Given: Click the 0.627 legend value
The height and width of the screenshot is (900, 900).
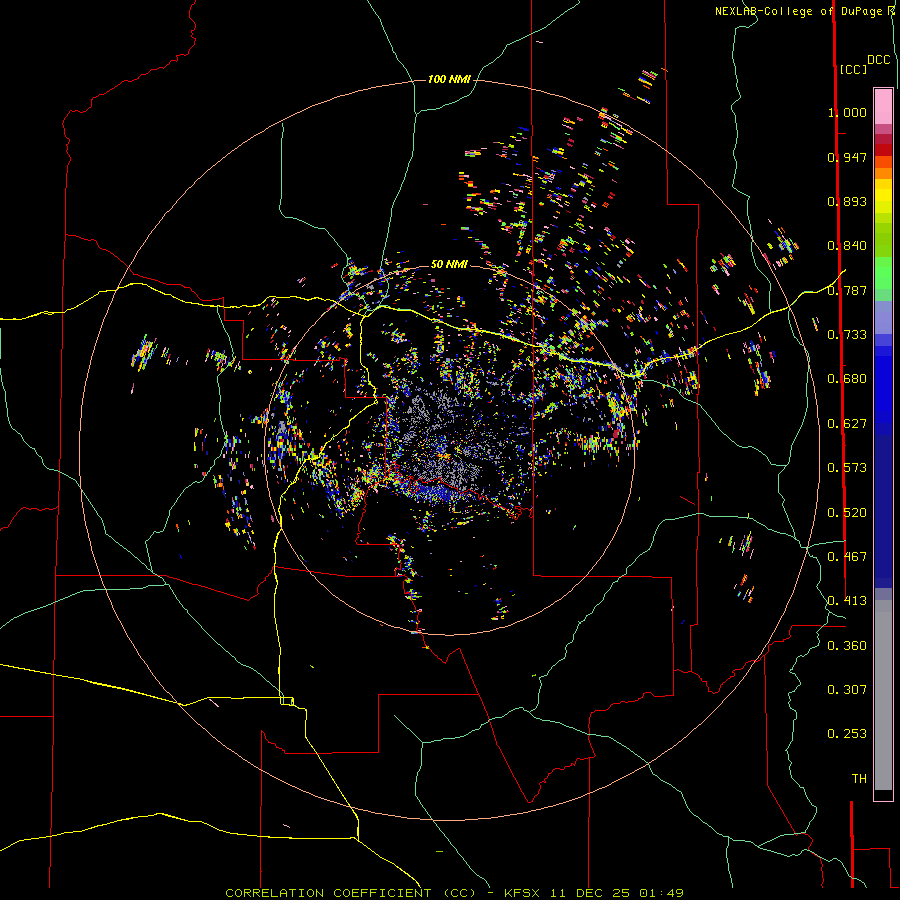Looking at the screenshot, I should (x=847, y=424).
